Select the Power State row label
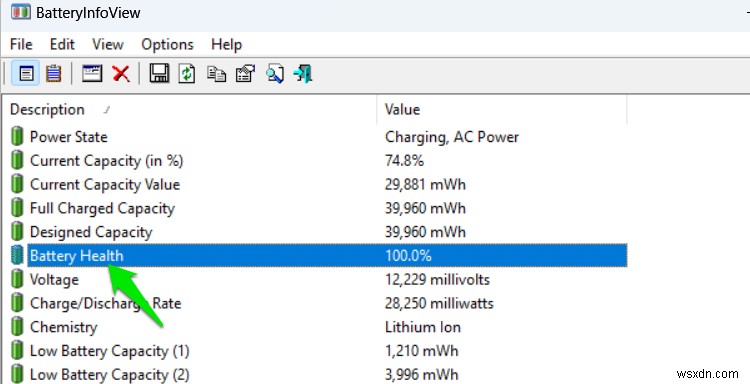 point(68,137)
